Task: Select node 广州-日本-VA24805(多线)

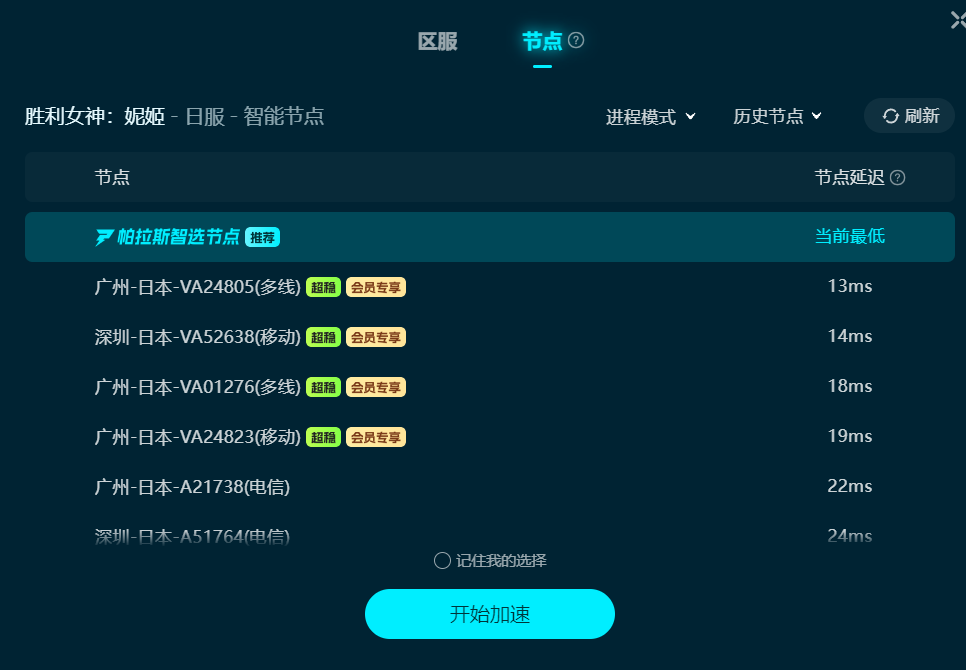Action: coord(490,287)
